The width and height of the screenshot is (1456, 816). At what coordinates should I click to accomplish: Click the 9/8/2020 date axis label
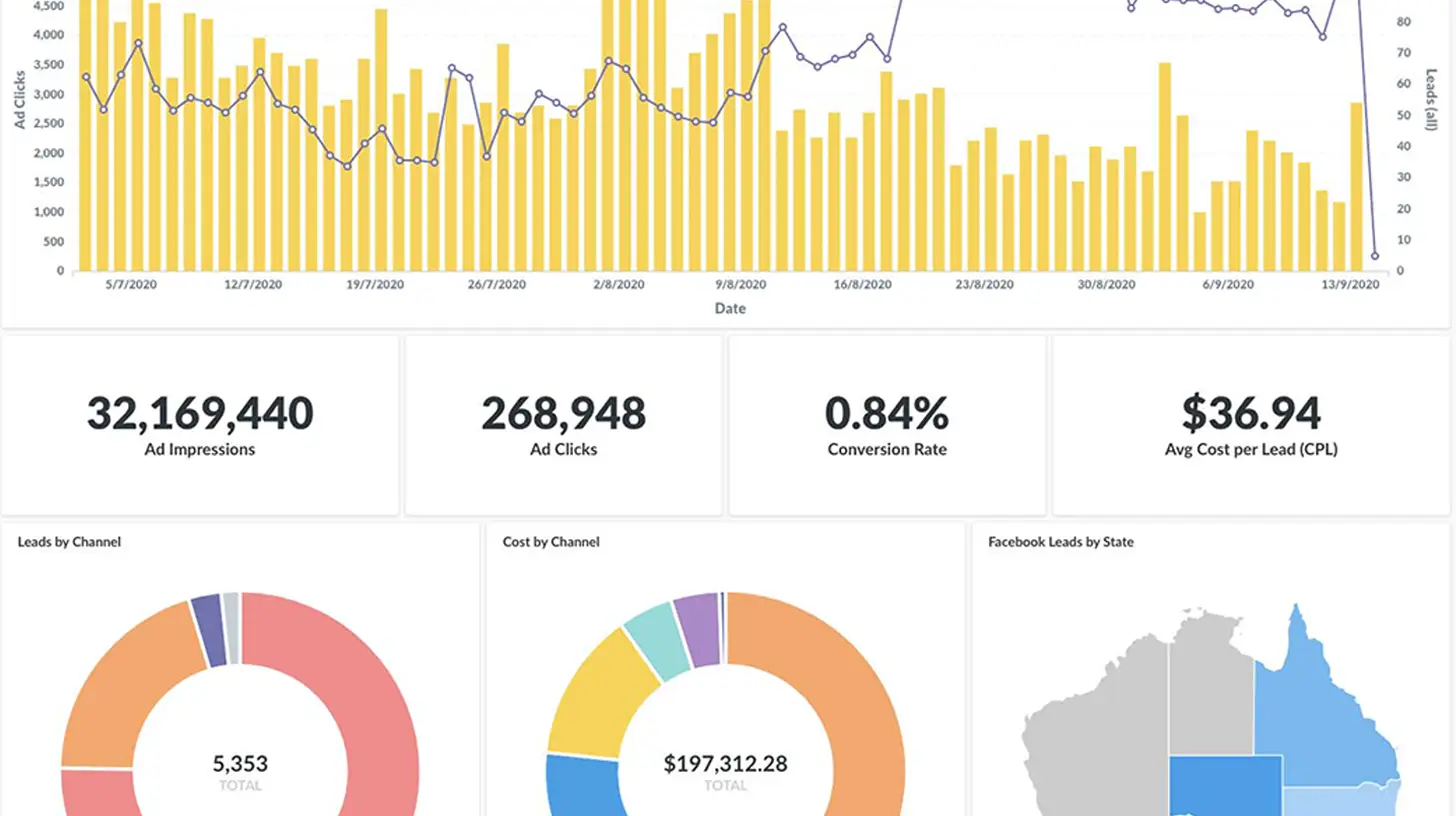coord(741,285)
